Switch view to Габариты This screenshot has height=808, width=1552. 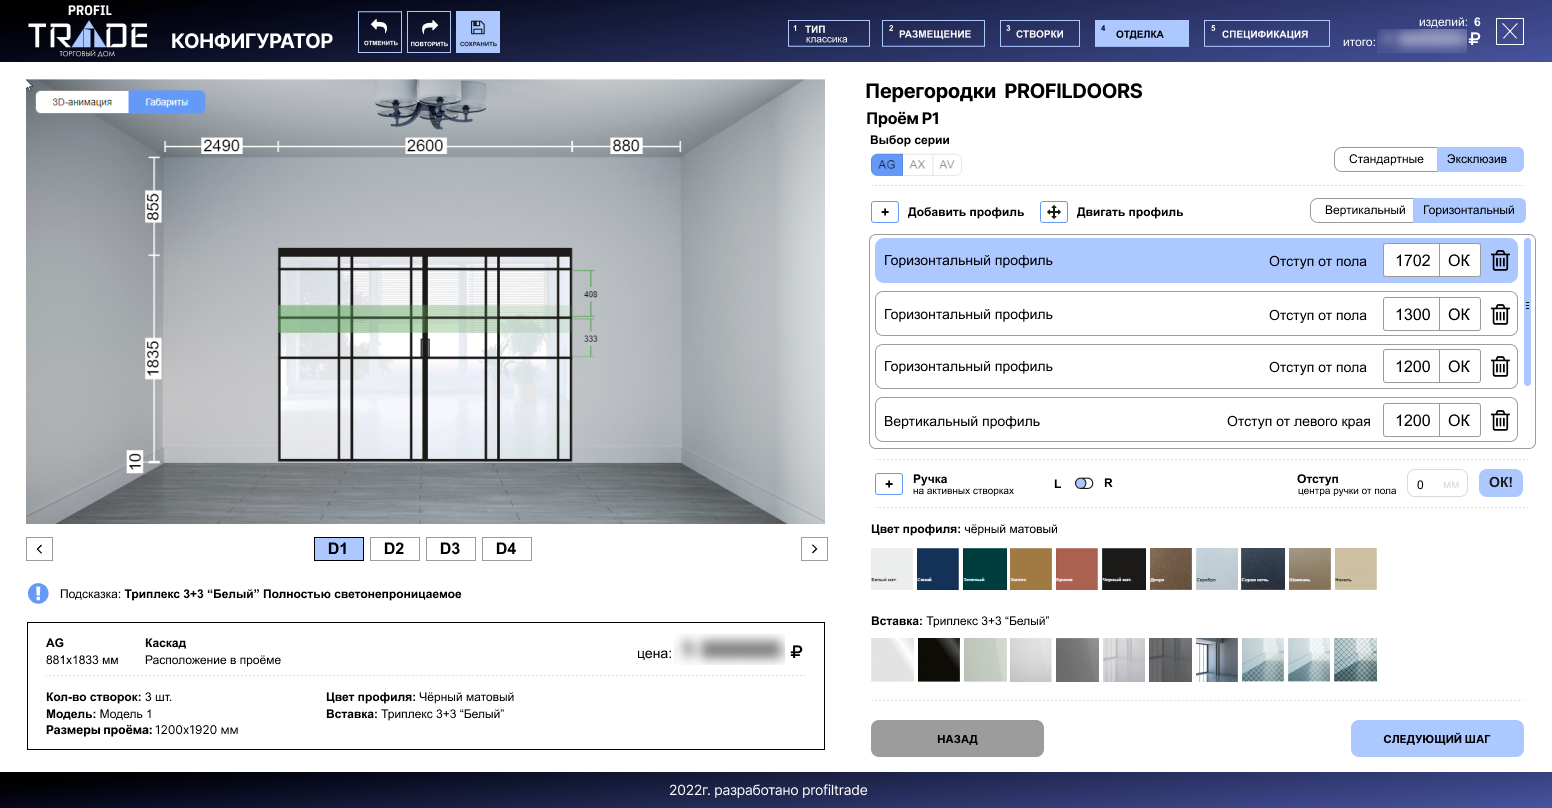pyautogui.click(x=167, y=102)
